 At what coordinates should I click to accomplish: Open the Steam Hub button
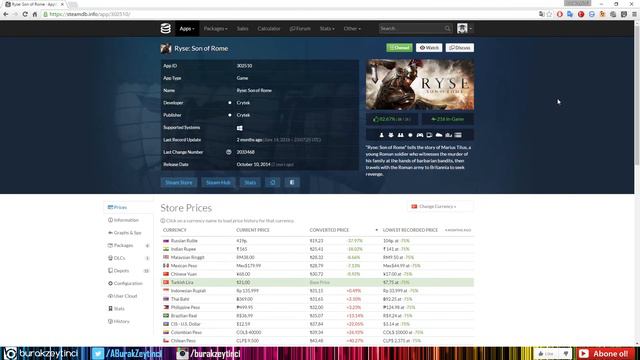[x=218, y=182]
